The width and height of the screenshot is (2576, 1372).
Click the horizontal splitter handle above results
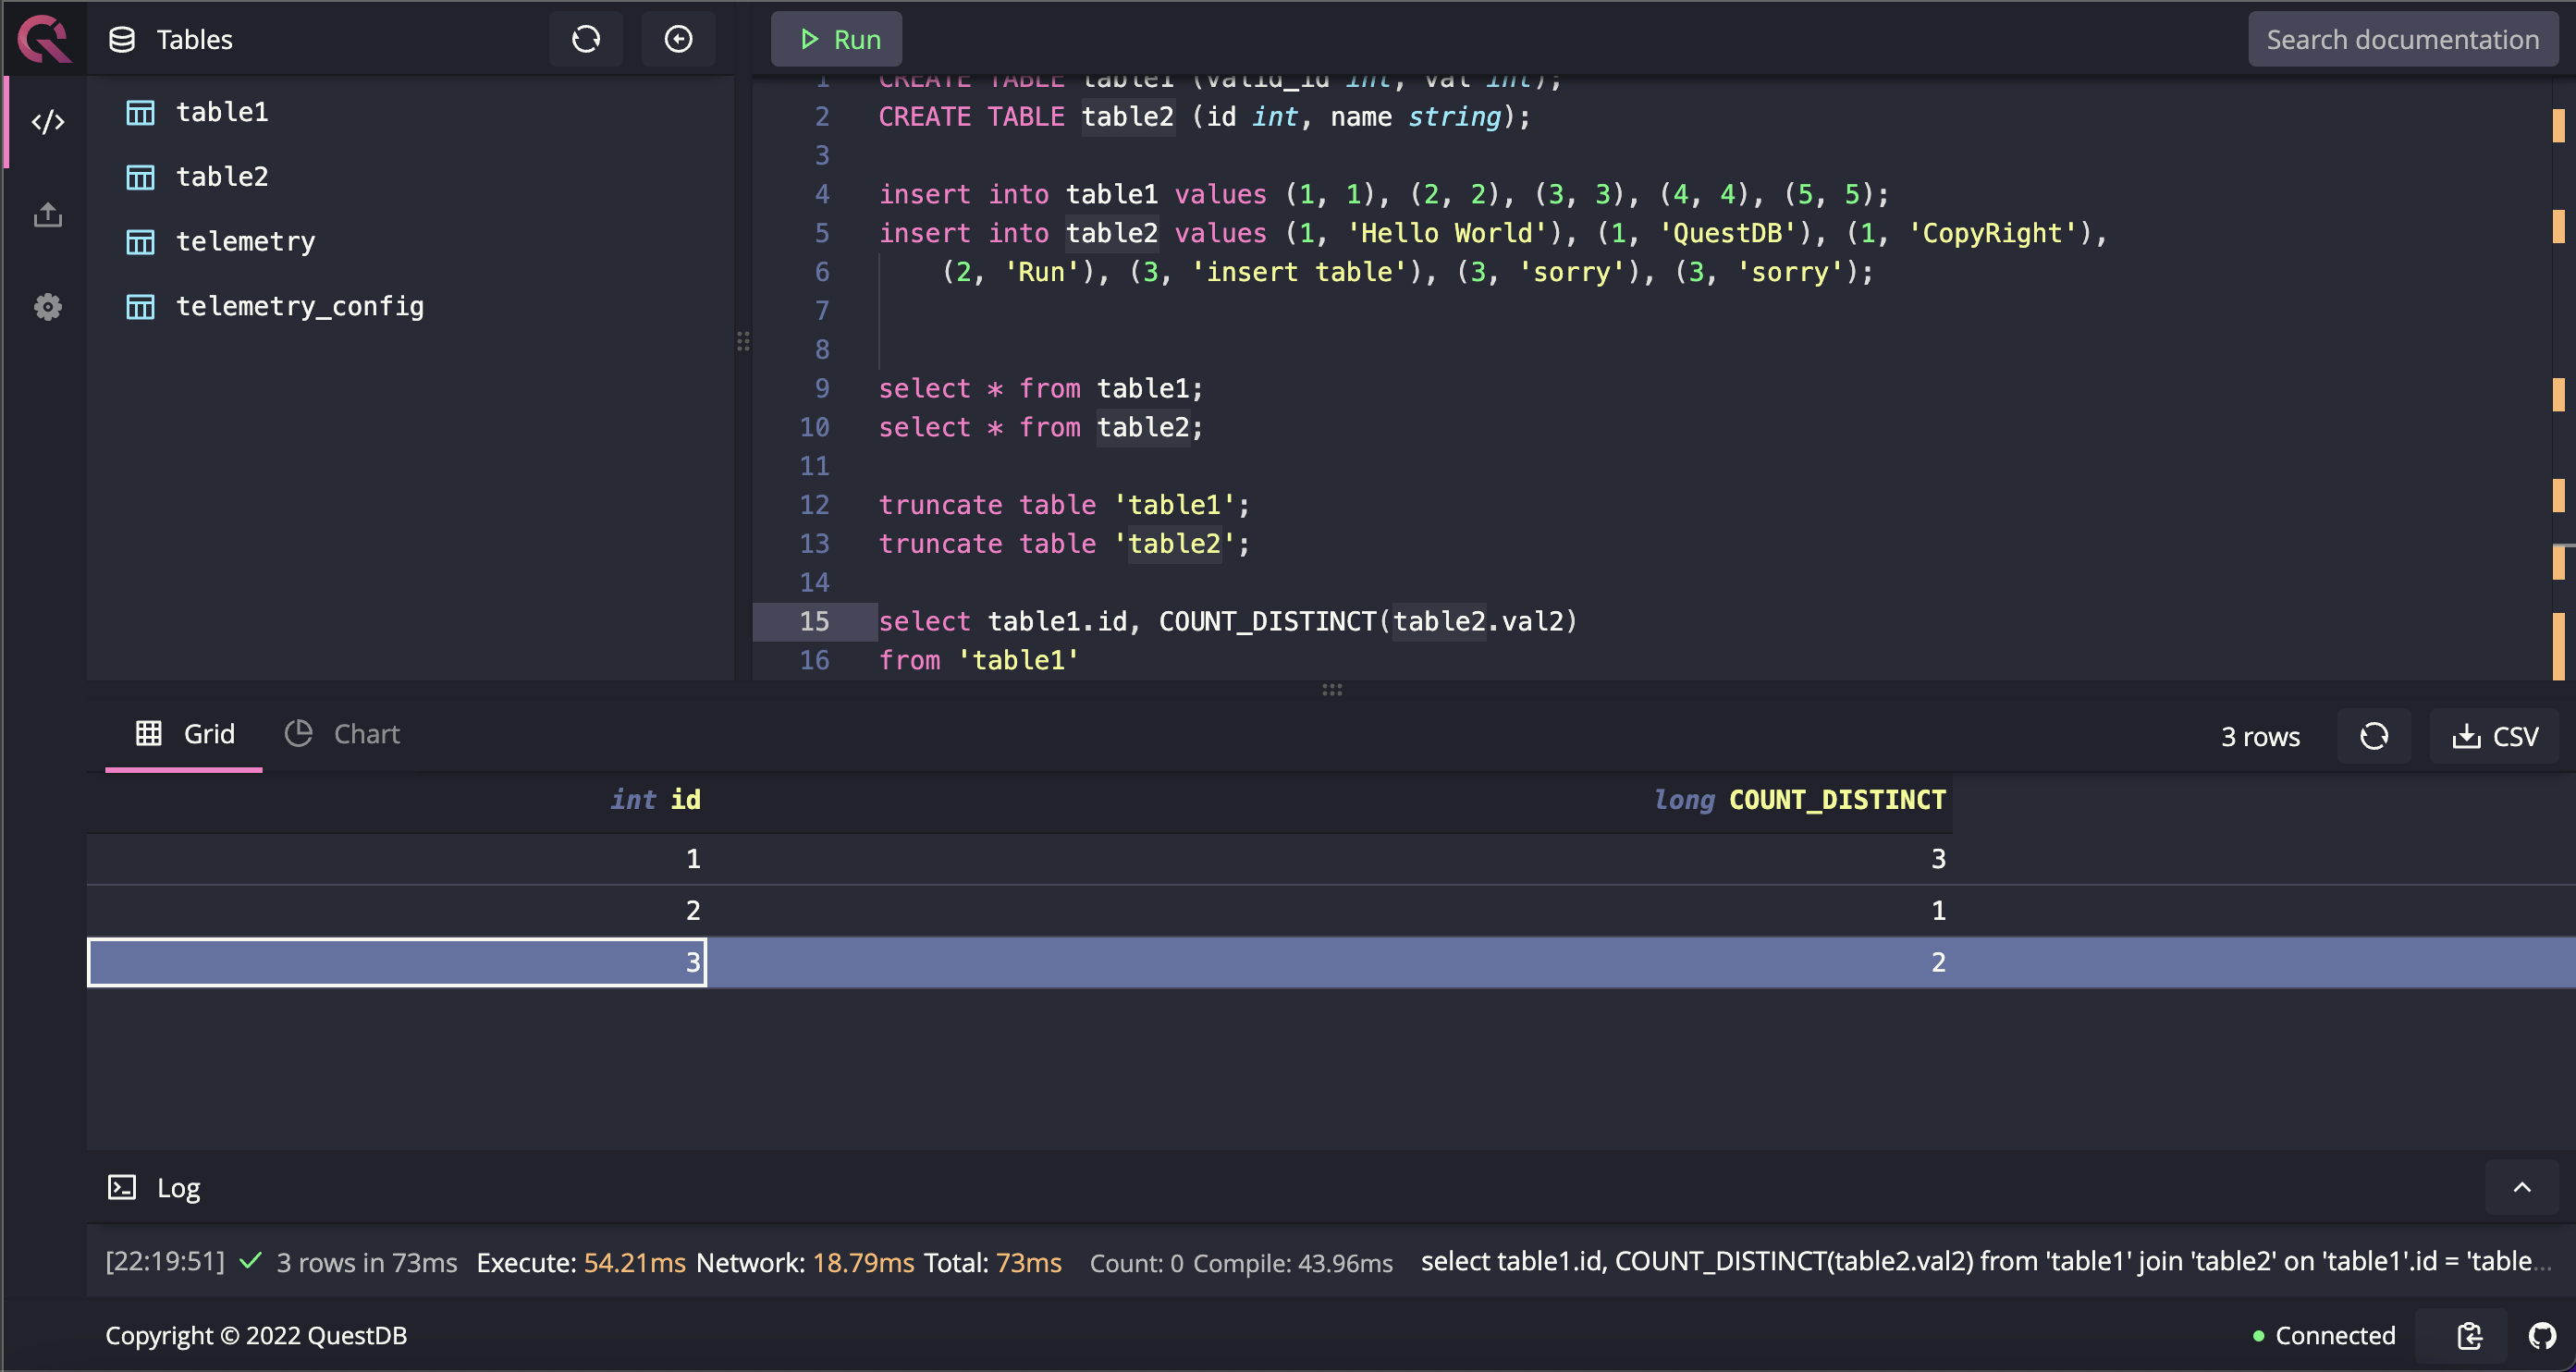point(1331,690)
